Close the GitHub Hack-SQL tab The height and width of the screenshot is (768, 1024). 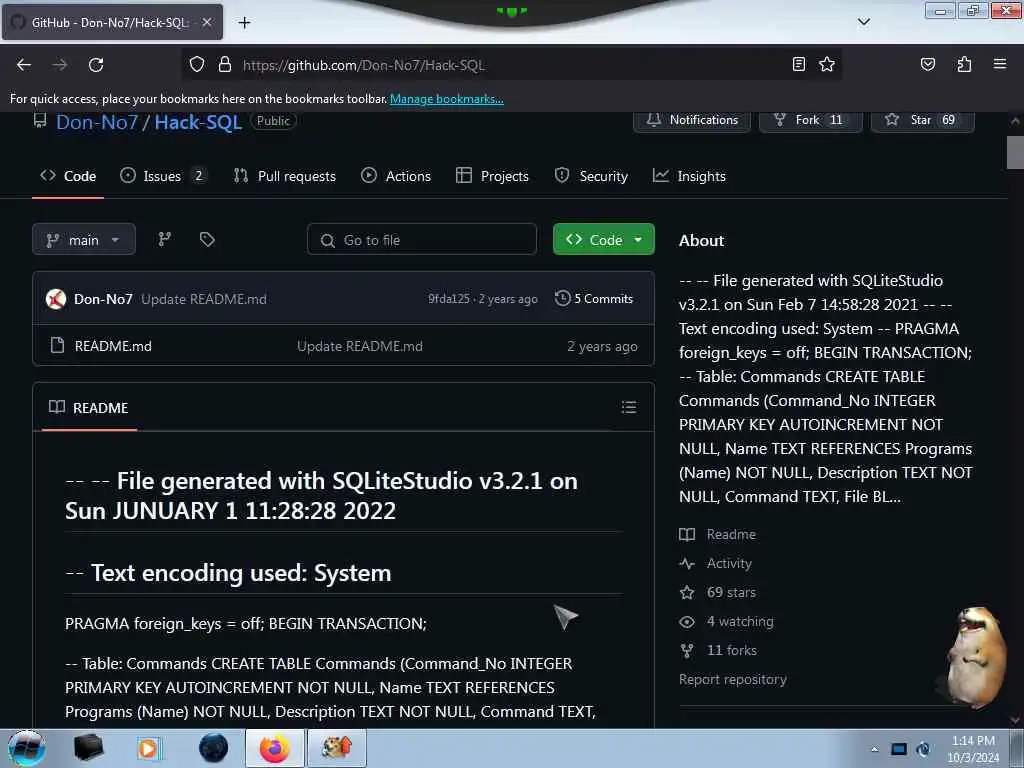tap(206, 22)
